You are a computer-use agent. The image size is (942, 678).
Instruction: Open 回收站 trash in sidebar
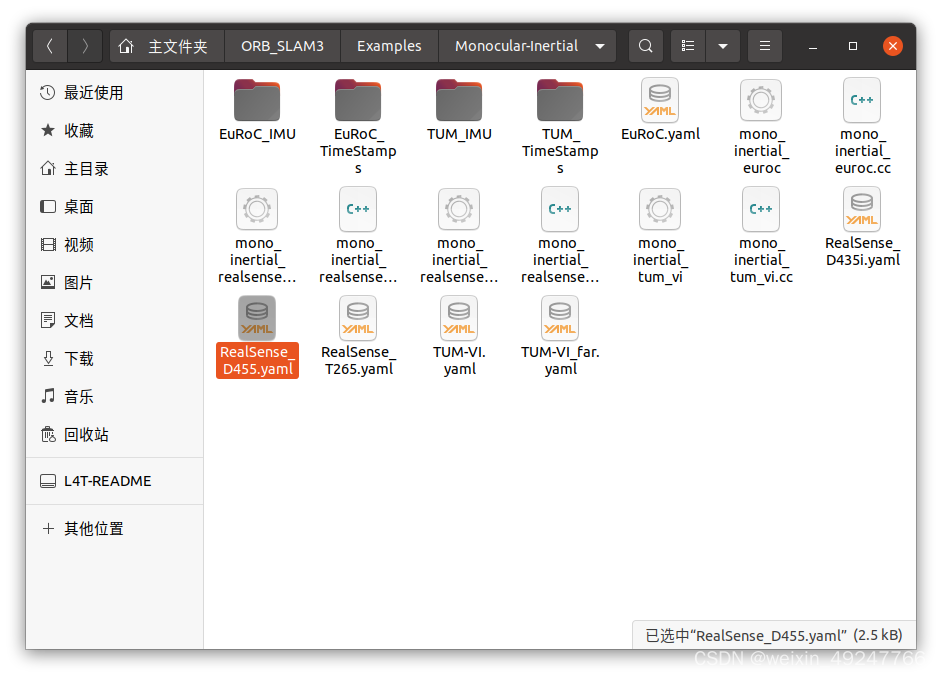coord(115,435)
